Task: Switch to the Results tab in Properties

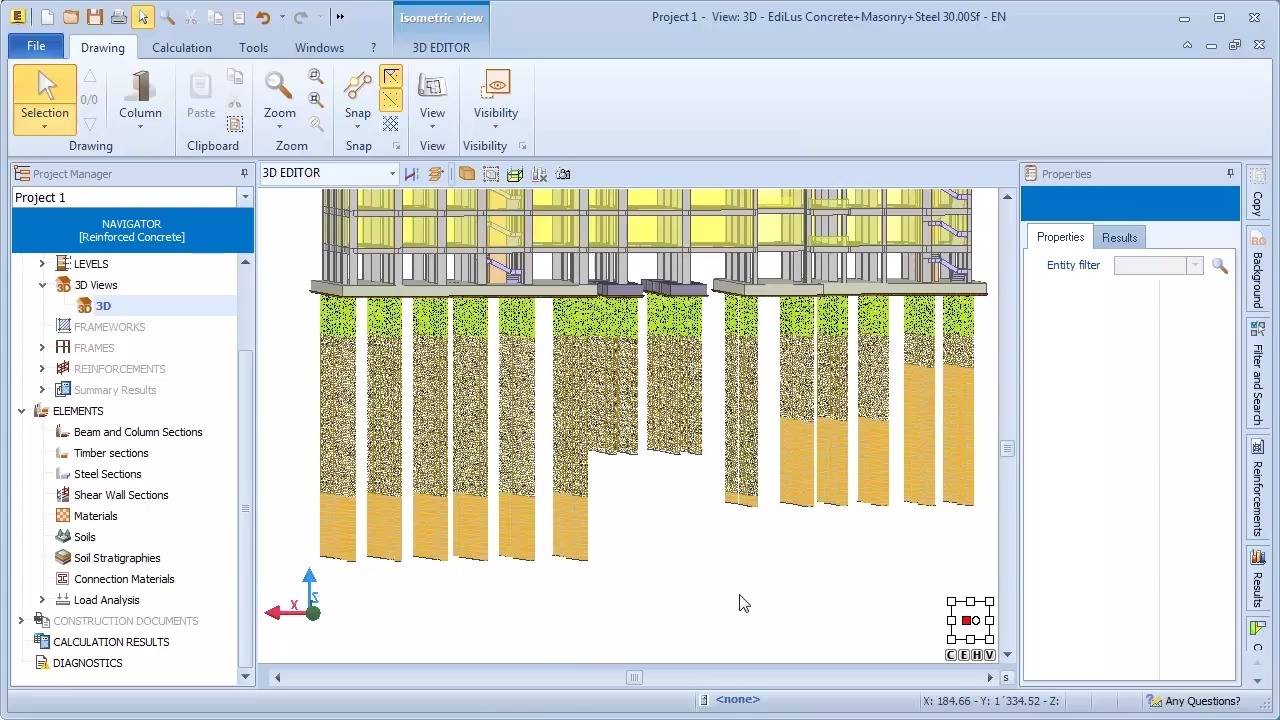Action: click(1119, 237)
